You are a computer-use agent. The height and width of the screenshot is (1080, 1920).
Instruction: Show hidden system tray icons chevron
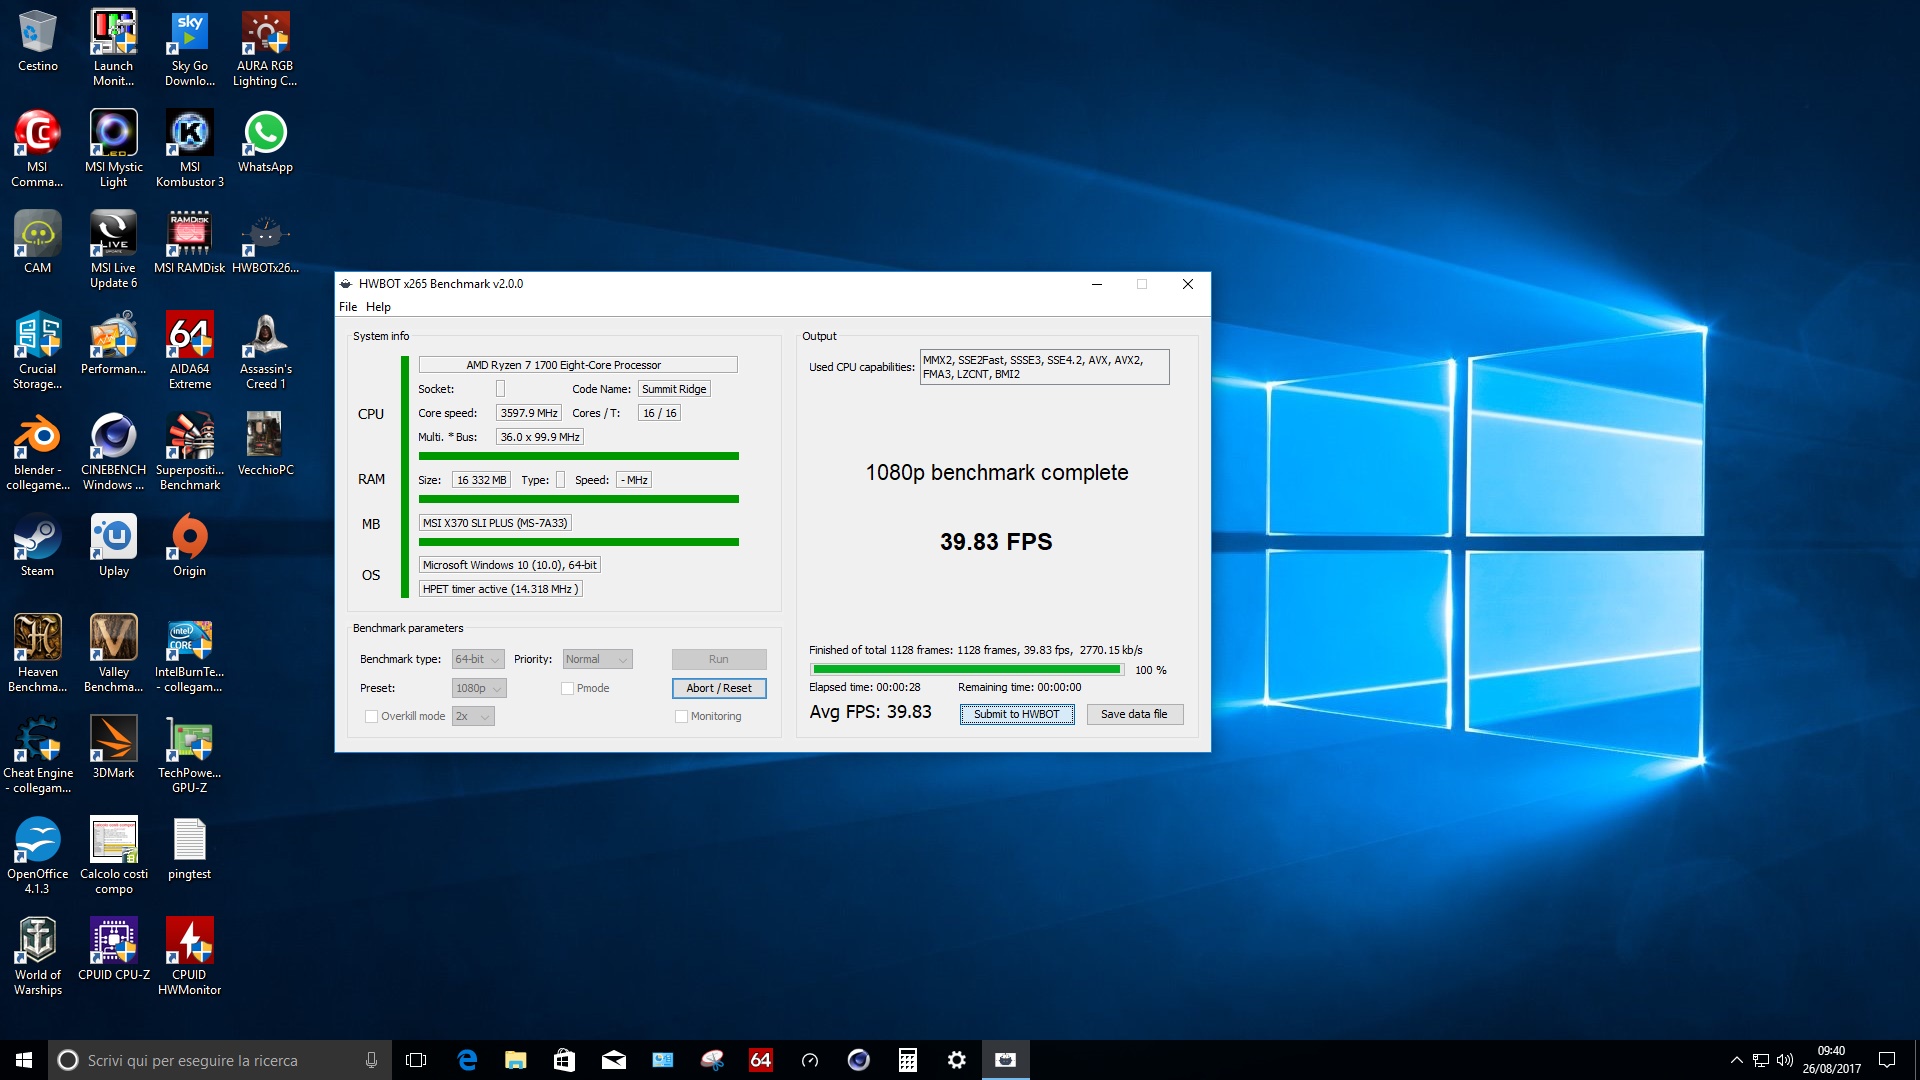(x=1737, y=1060)
